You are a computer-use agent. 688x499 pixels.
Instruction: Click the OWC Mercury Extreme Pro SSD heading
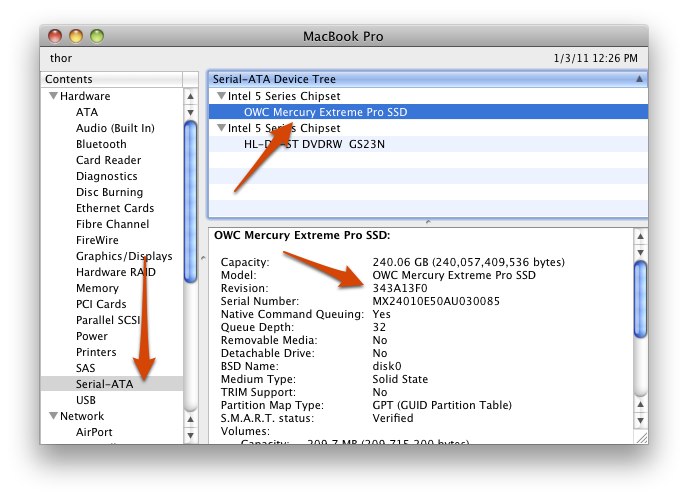click(302, 235)
